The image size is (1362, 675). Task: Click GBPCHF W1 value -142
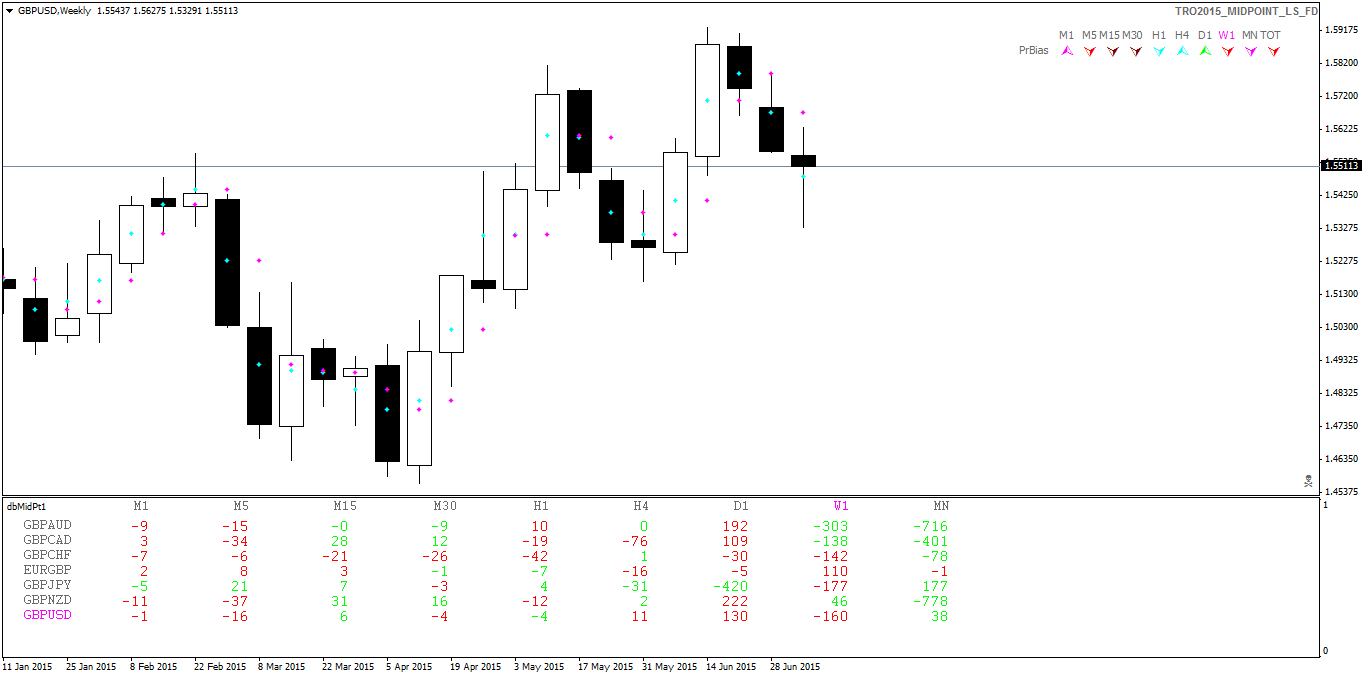coord(830,556)
